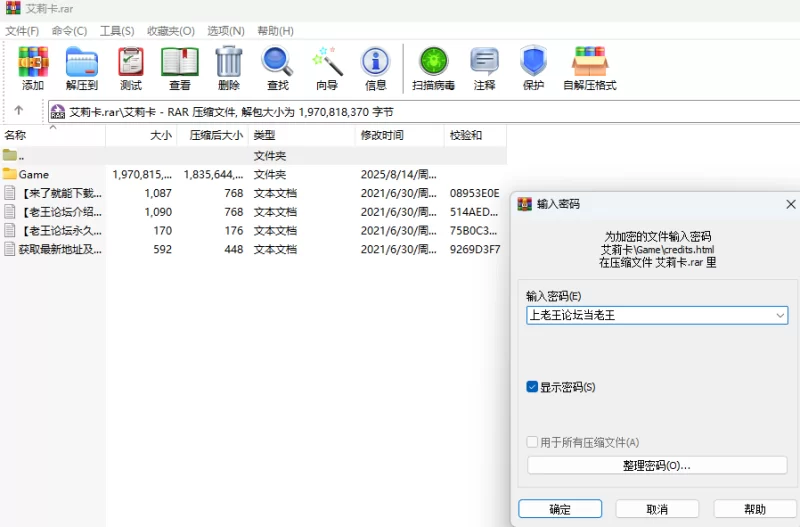Screen dimensions: 800x527
Task: Expand the password history dropdown arrow
Action: tap(780, 315)
